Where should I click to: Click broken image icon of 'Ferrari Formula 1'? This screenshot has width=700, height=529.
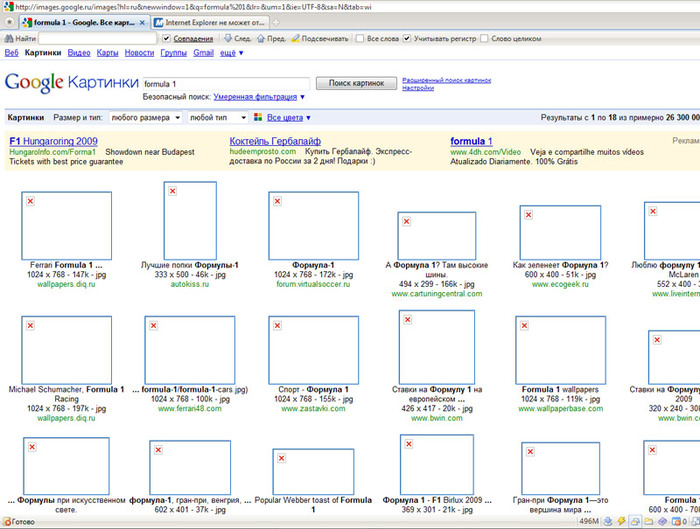tap(30, 201)
